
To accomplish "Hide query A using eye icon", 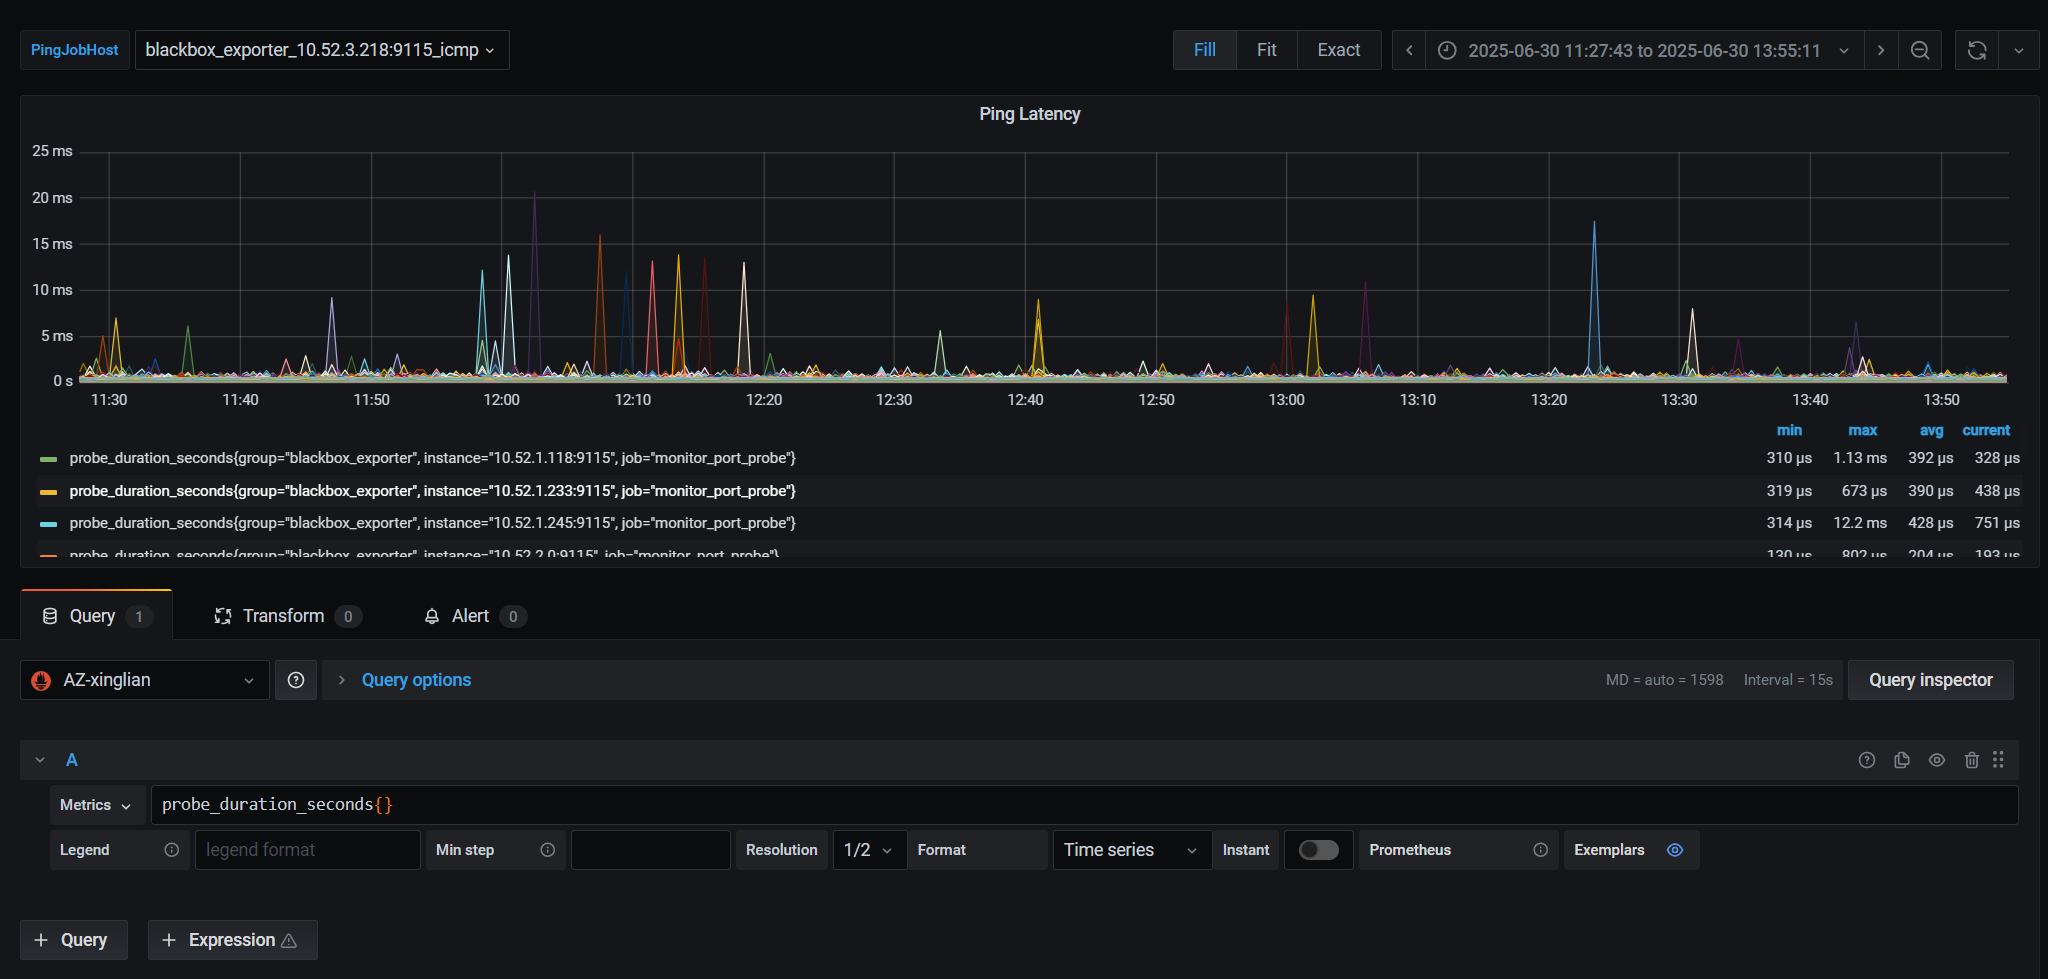I will click(x=1936, y=760).
